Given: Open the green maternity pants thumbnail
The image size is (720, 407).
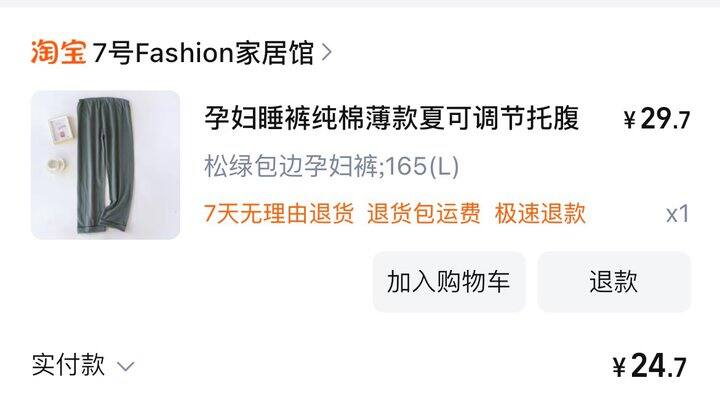Looking at the screenshot, I should [x=106, y=165].
